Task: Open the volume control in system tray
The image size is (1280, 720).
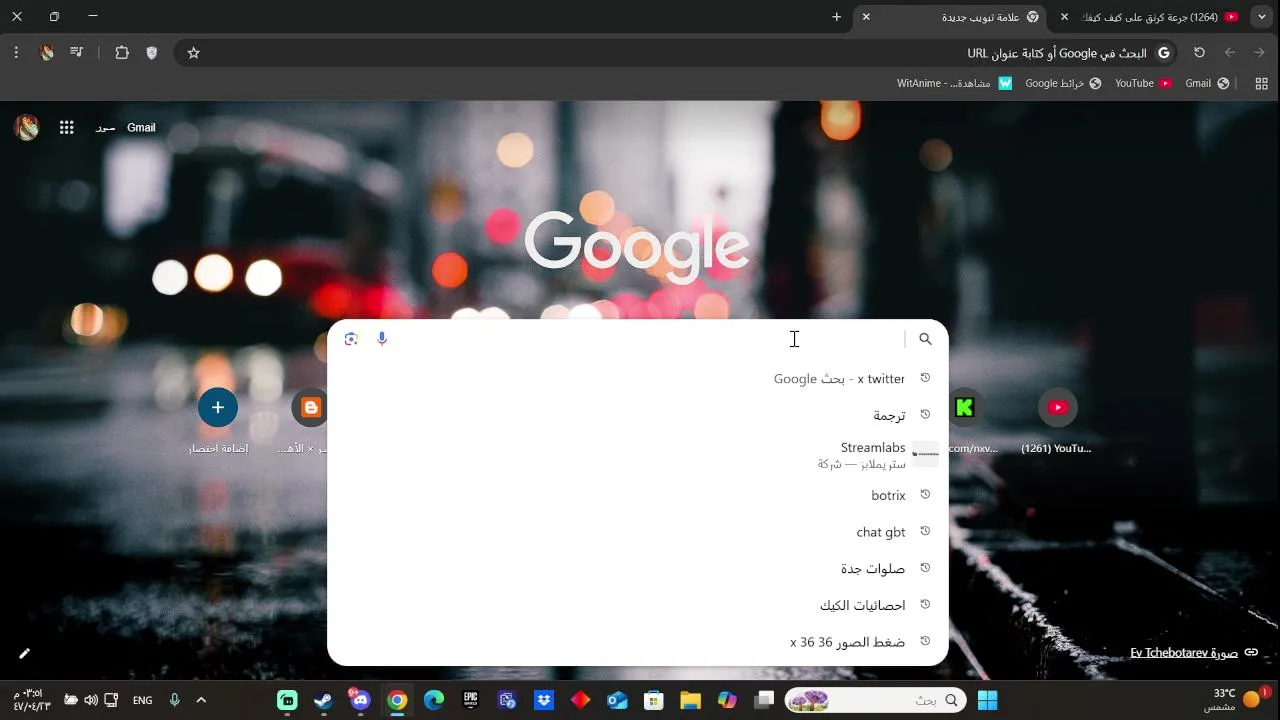Action: (91, 700)
